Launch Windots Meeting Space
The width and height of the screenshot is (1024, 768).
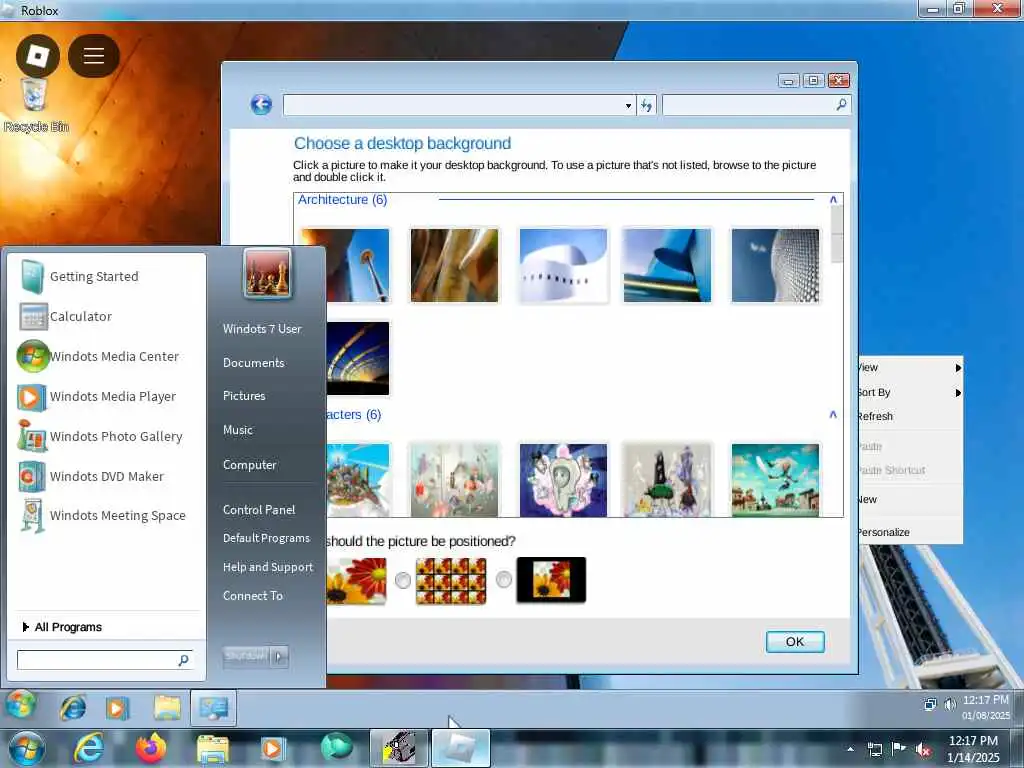click(102, 515)
